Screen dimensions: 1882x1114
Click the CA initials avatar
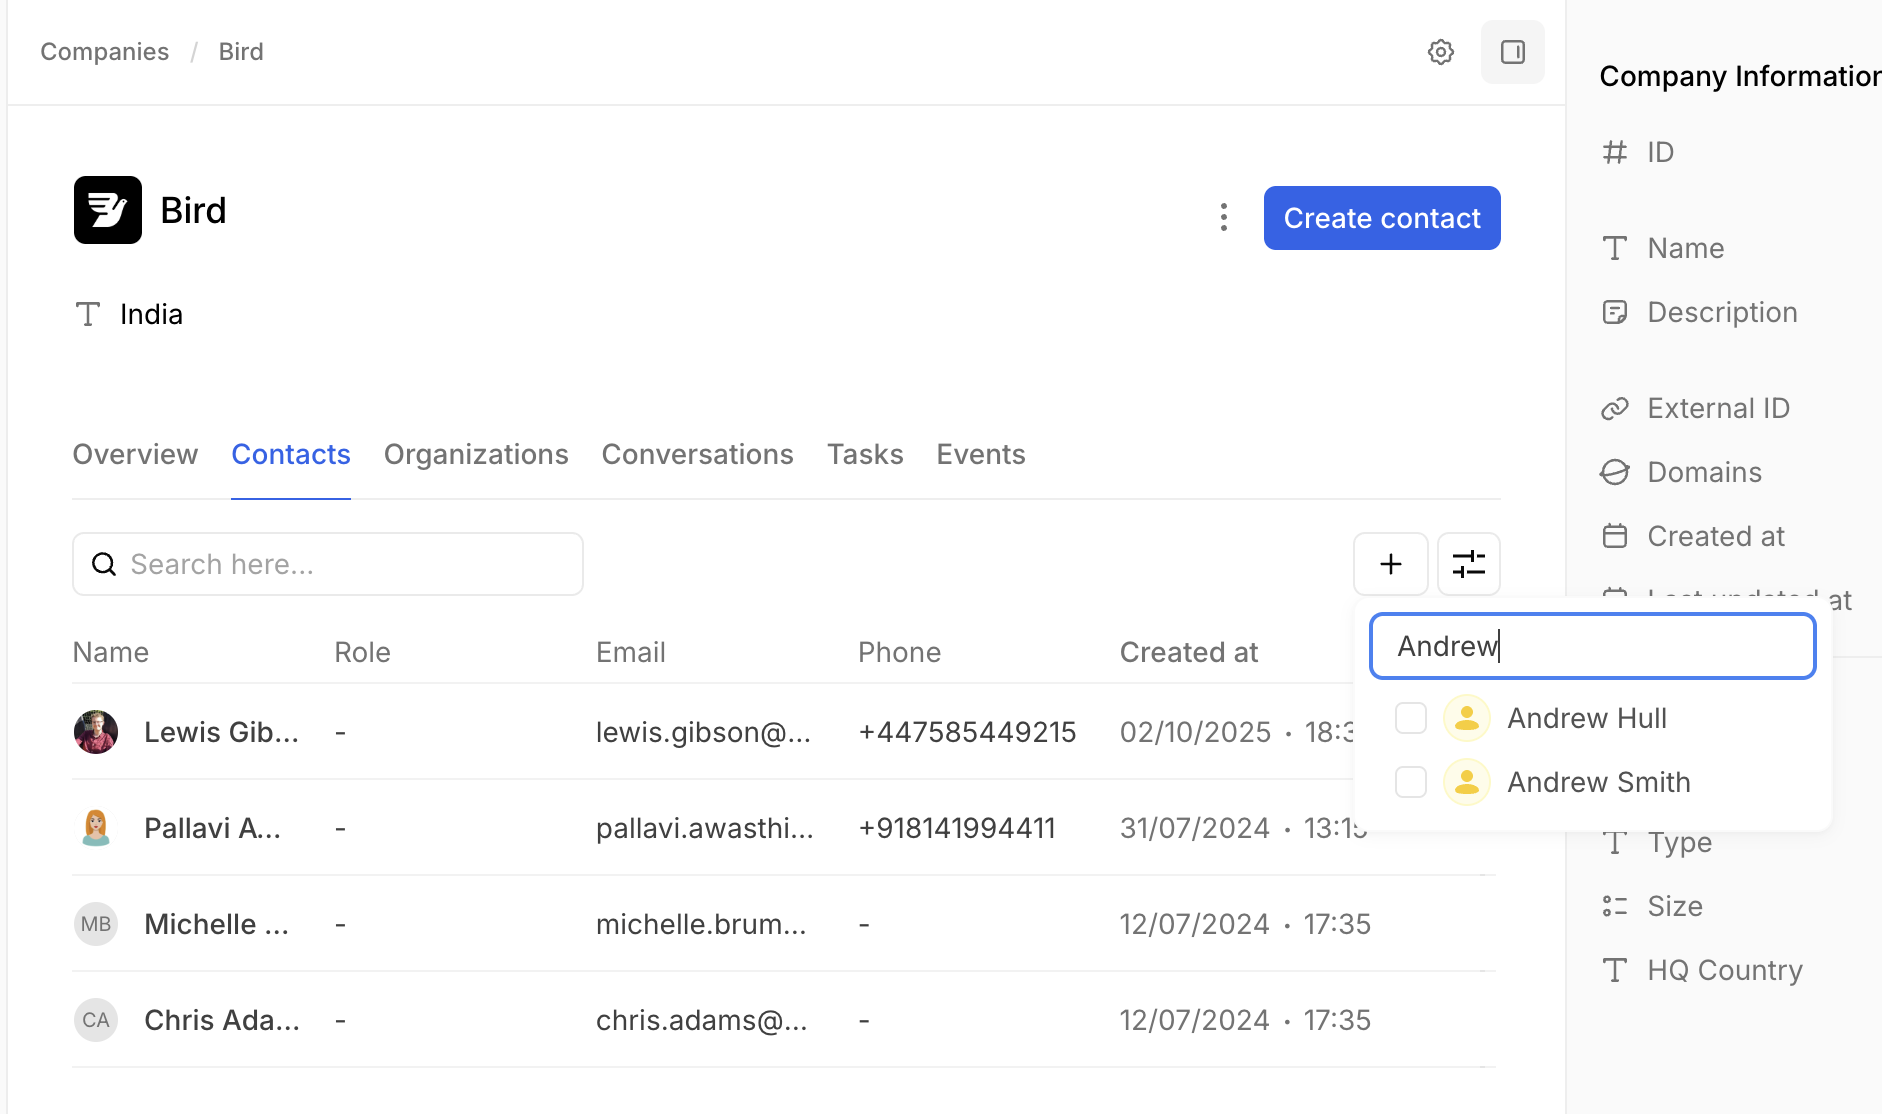coord(96,1020)
